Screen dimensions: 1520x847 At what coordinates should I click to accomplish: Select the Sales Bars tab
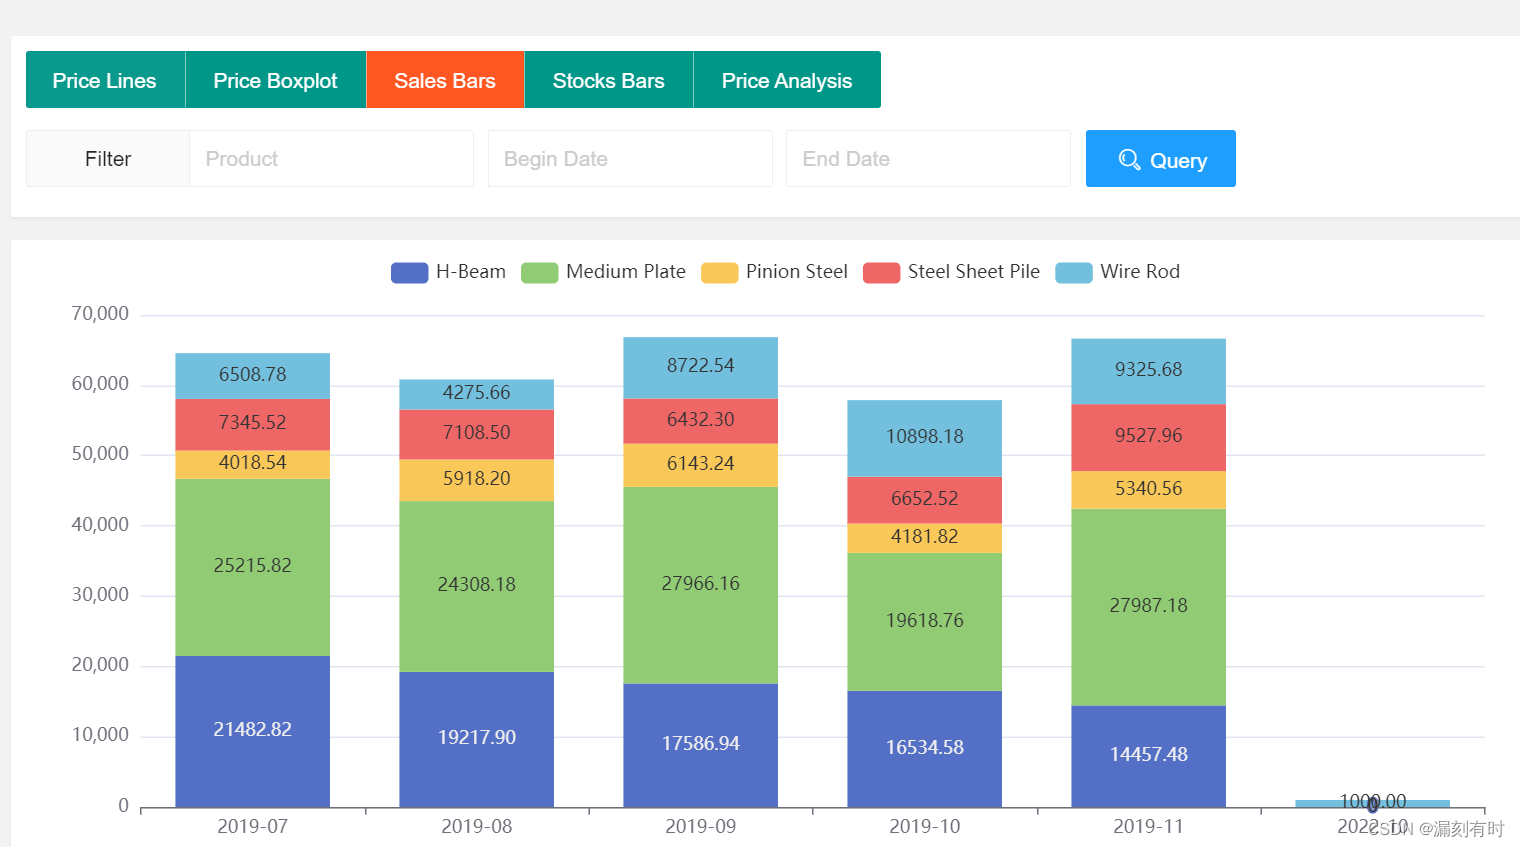pyautogui.click(x=444, y=79)
